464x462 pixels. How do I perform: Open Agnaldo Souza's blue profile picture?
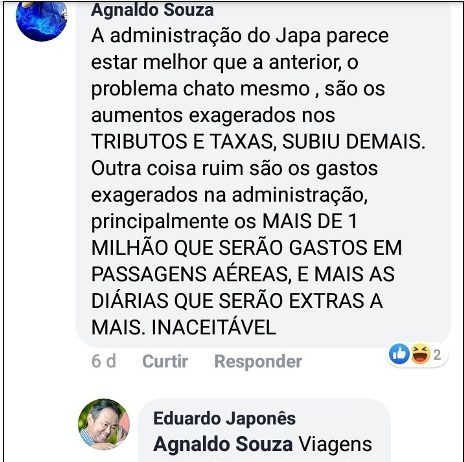pyautogui.click(x=42, y=21)
